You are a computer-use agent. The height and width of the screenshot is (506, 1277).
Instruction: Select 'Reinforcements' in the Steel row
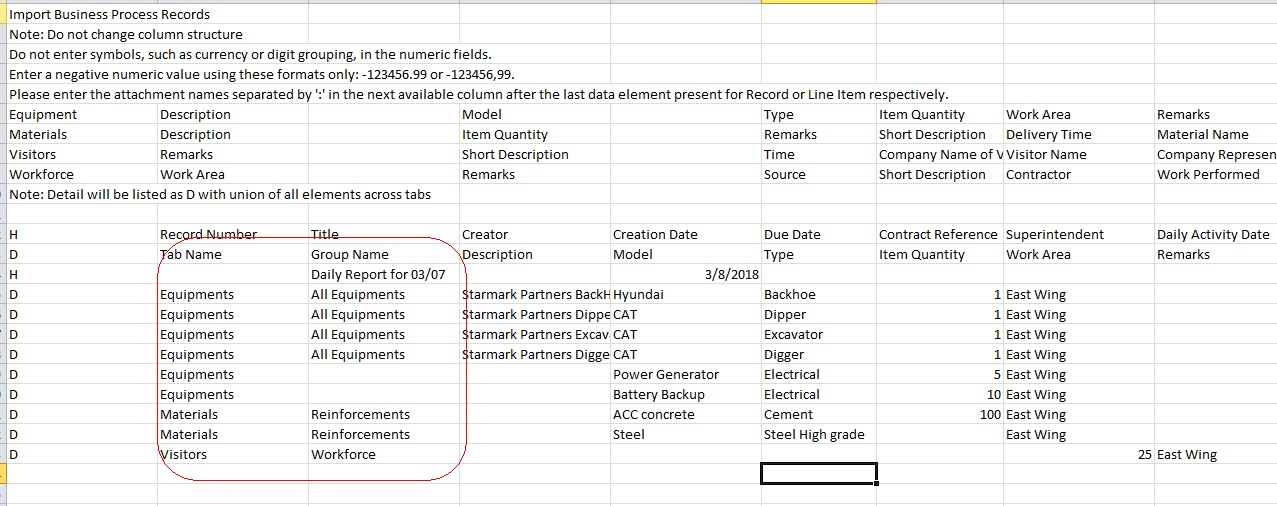[384, 434]
